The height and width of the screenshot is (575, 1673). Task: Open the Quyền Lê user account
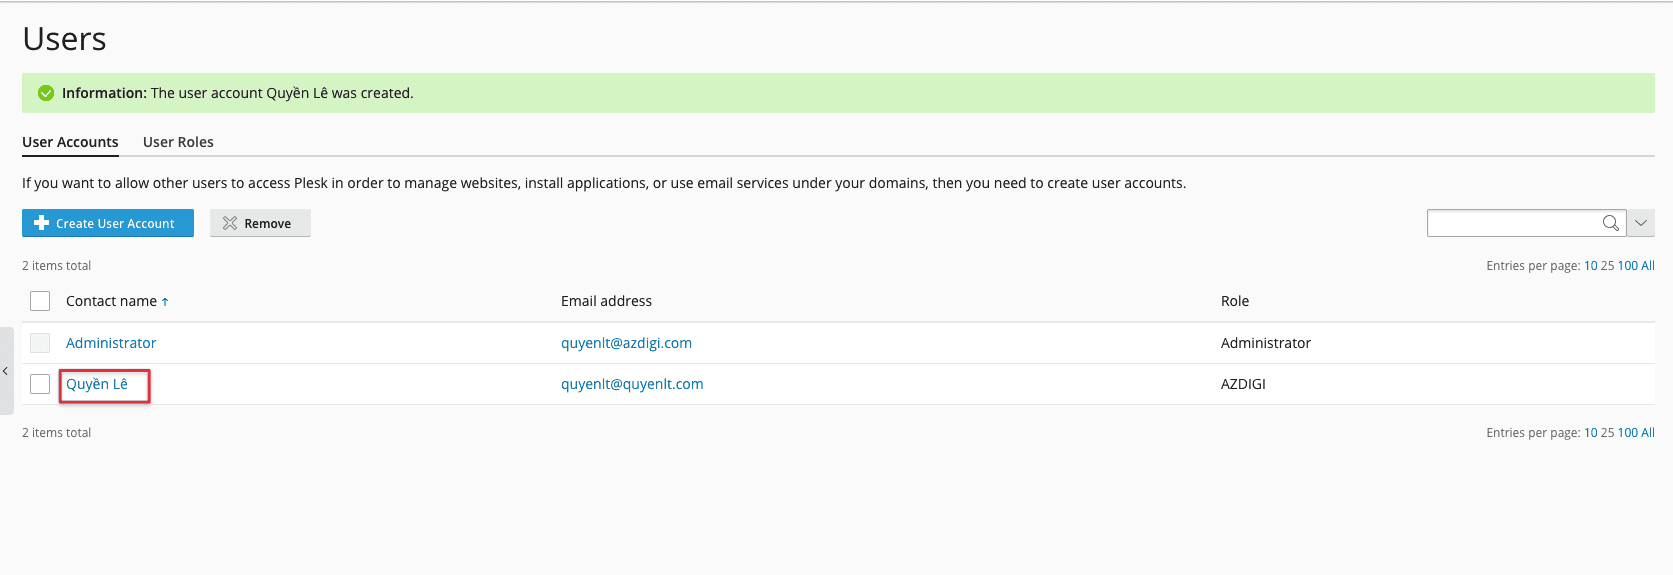point(97,384)
